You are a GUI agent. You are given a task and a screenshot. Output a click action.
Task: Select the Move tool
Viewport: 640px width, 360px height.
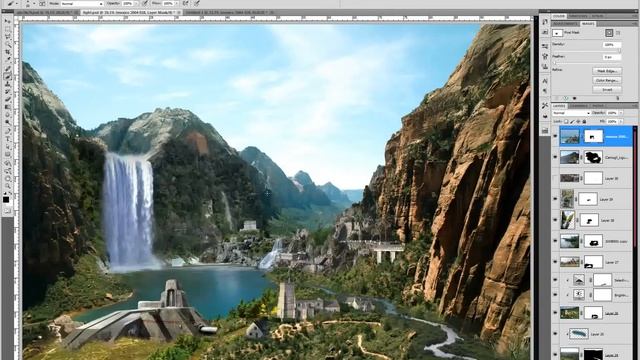(x=7, y=22)
